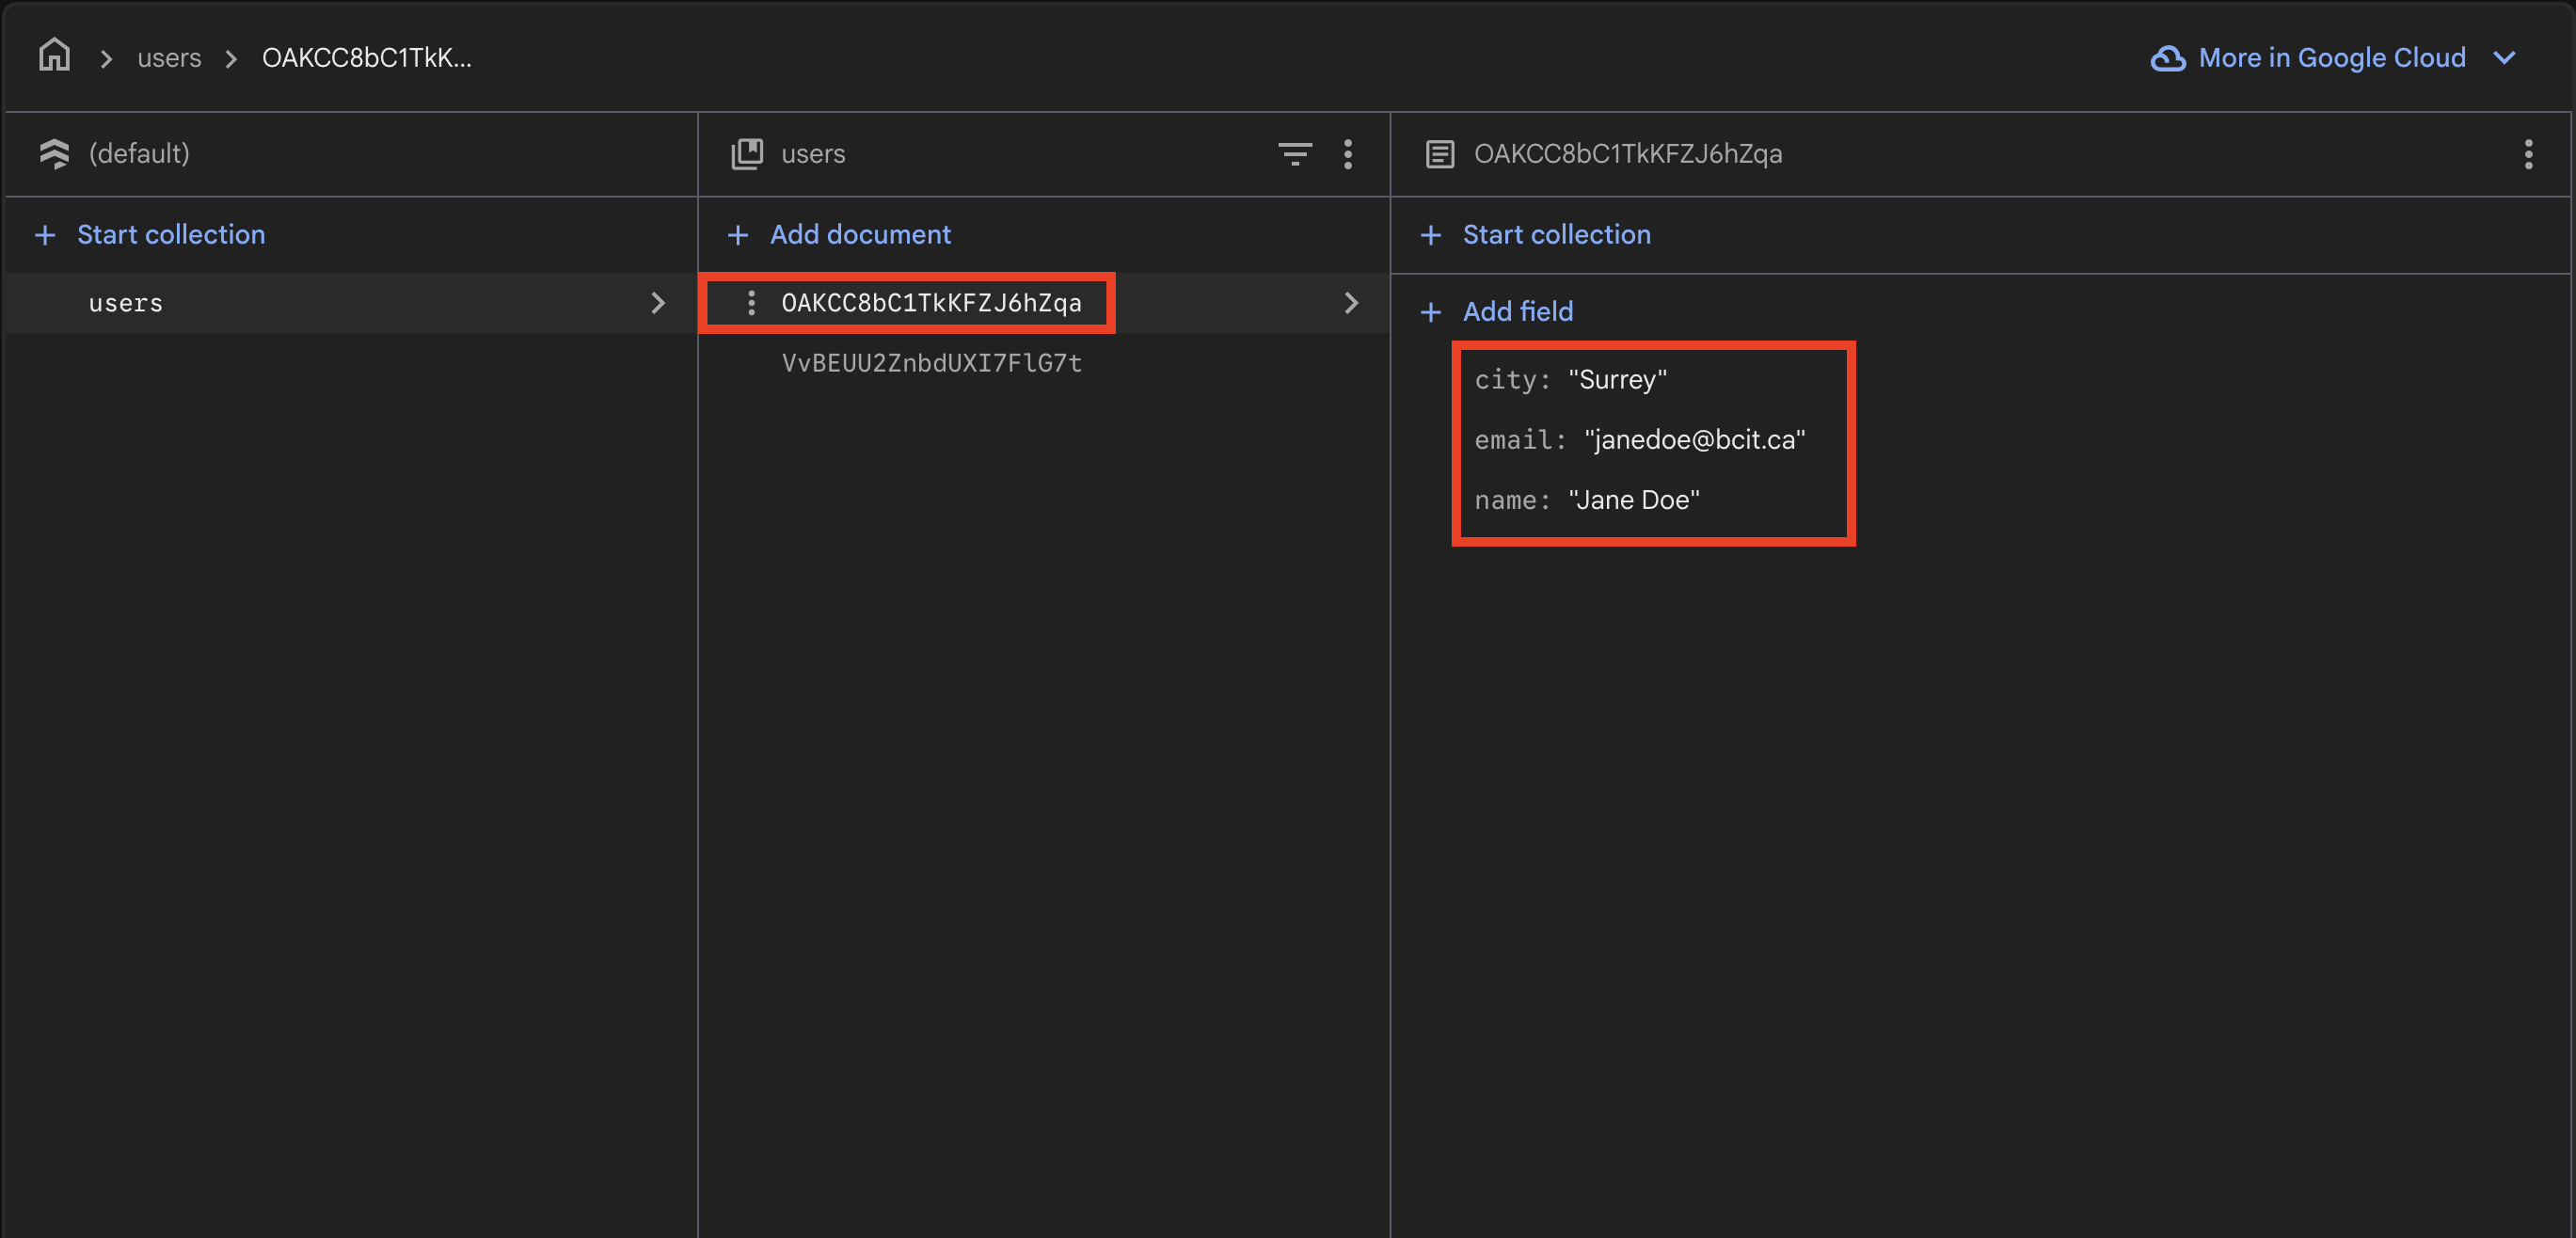This screenshot has height=1238, width=2576.
Task: Click the right chevron on the users row
Action: coord(658,302)
